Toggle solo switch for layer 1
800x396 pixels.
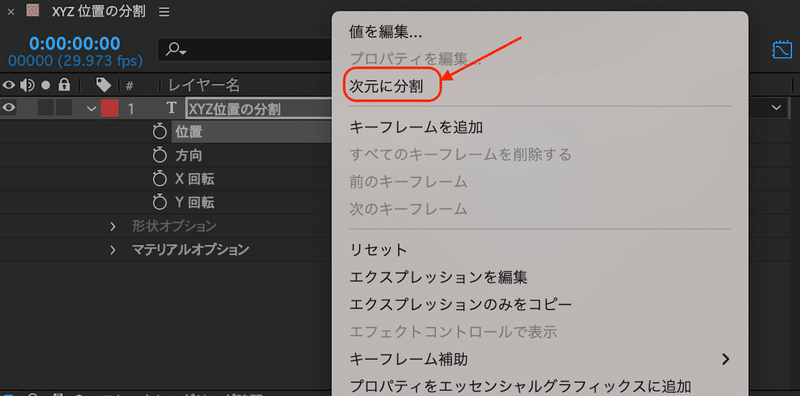point(46,108)
